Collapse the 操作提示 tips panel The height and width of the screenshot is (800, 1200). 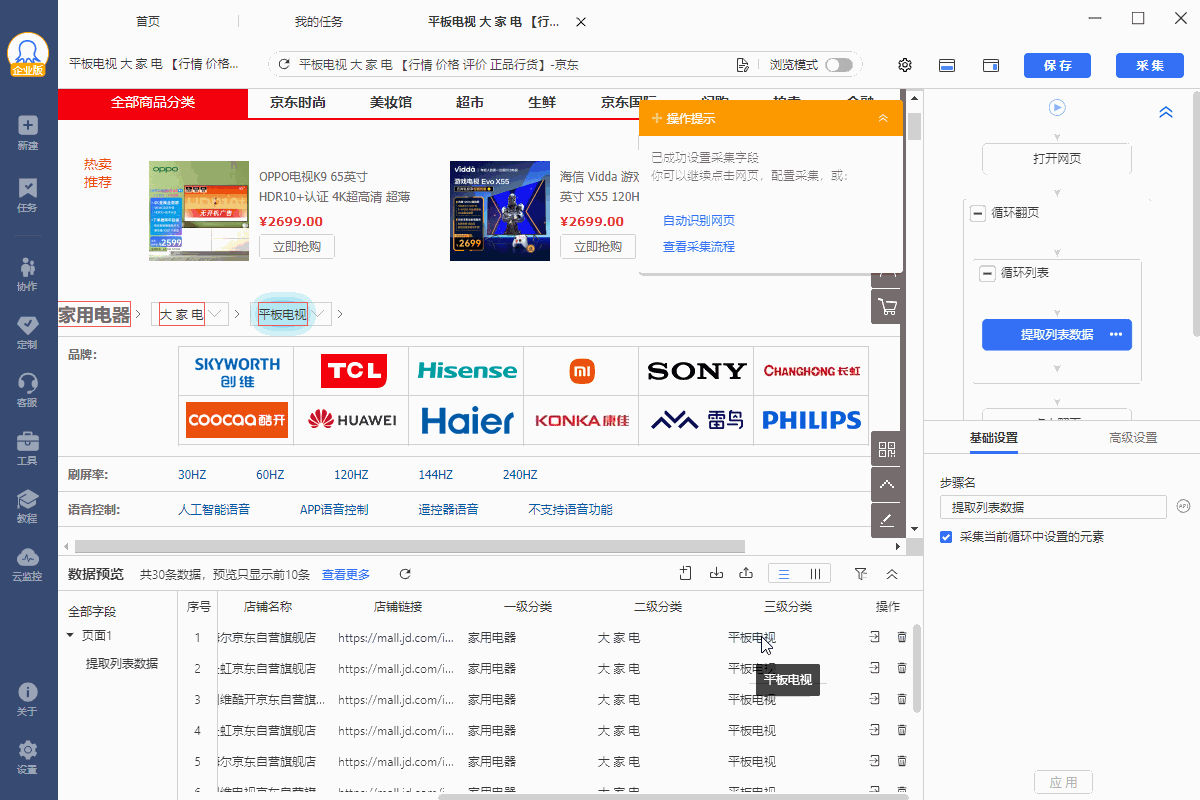pos(883,118)
